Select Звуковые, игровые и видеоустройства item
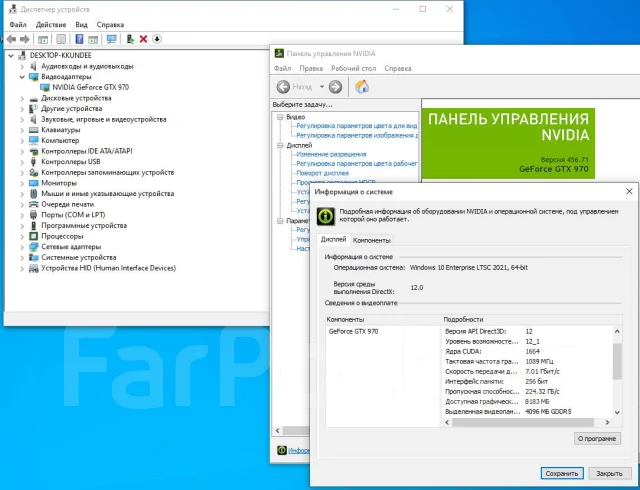The width and height of the screenshot is (640, 490). point(104,119)
